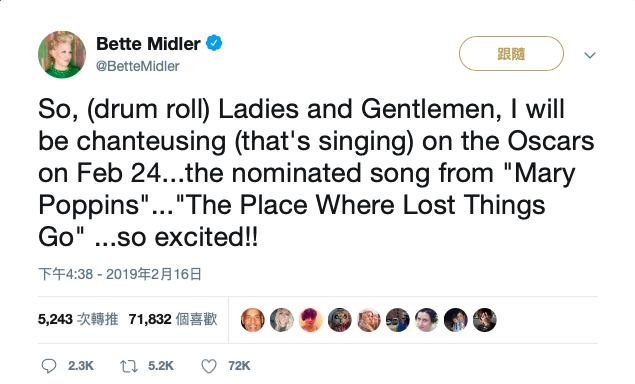View the 71,832 個喜歡 likes list
635x384 pixels.
click(x=173, y=319)
